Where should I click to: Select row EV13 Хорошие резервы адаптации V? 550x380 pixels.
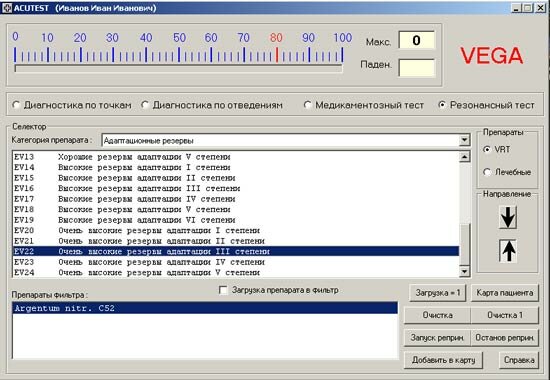(x=236, y=157)
